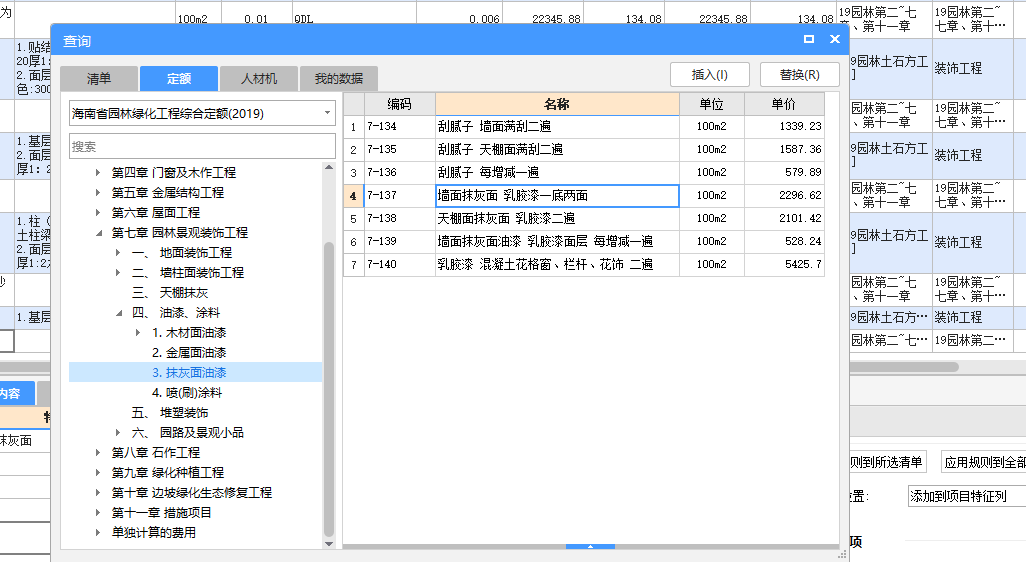The image size is (1026, 562).
Task: Click the tree vertical scrollbar thumb
Action: pyautogui.click(x=328, y=389)
